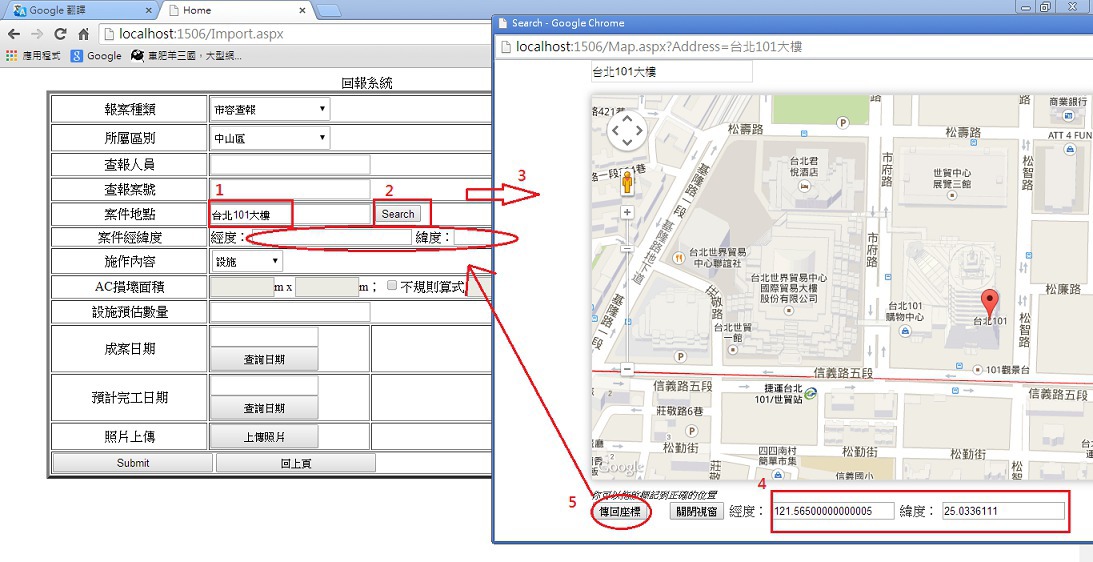Click the browser forward arrow

(x=37, y=34)
